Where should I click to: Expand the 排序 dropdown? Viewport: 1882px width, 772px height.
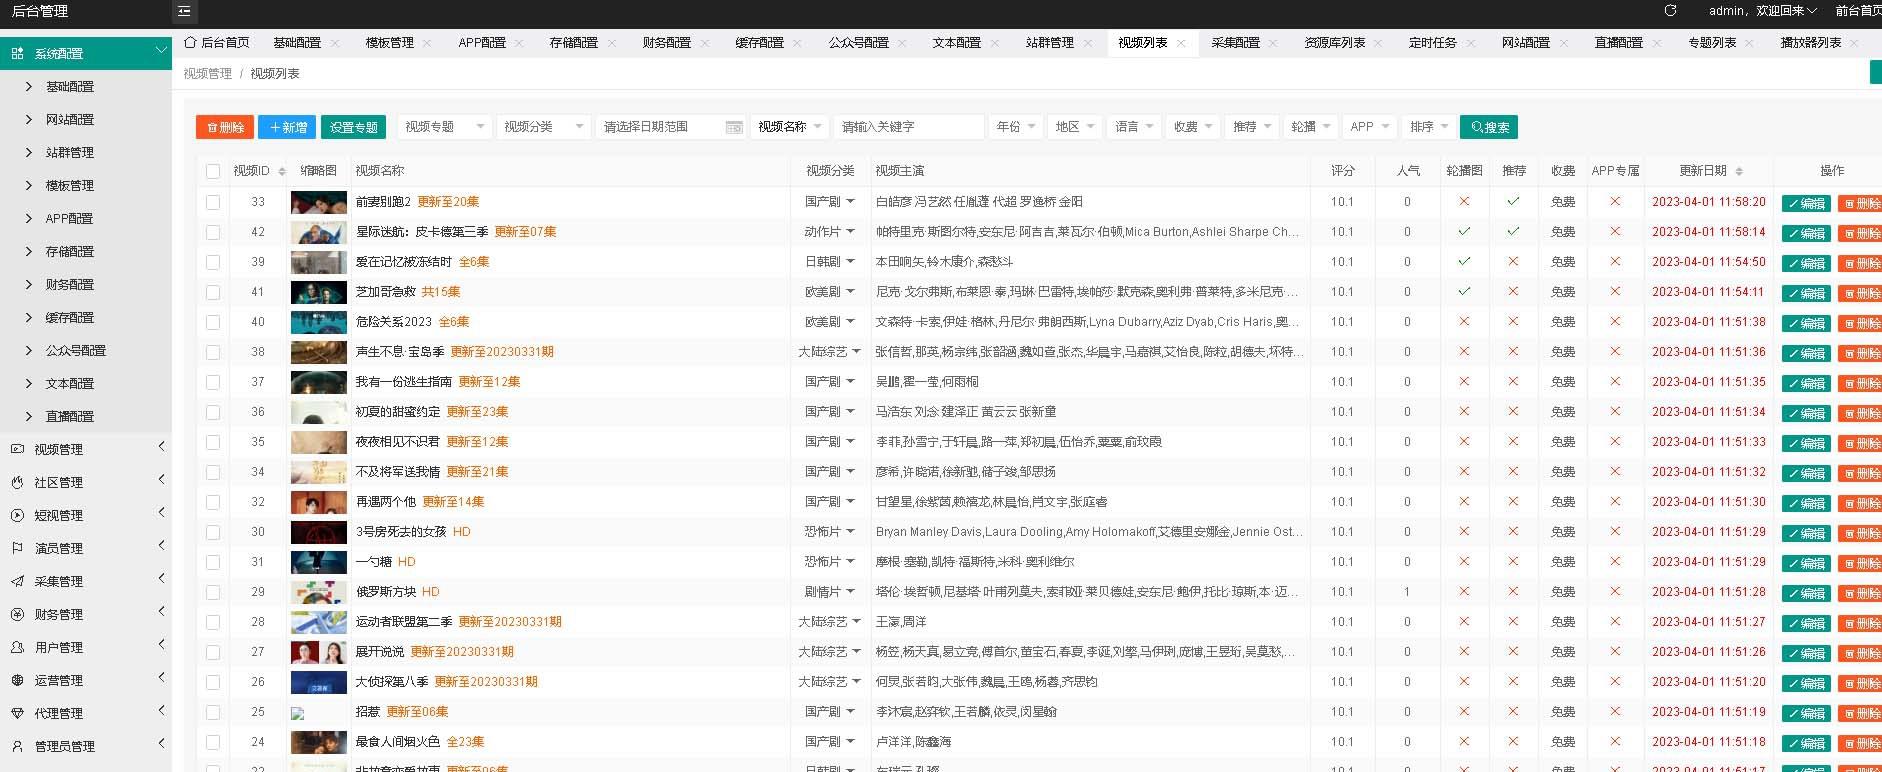point(1428,127)
